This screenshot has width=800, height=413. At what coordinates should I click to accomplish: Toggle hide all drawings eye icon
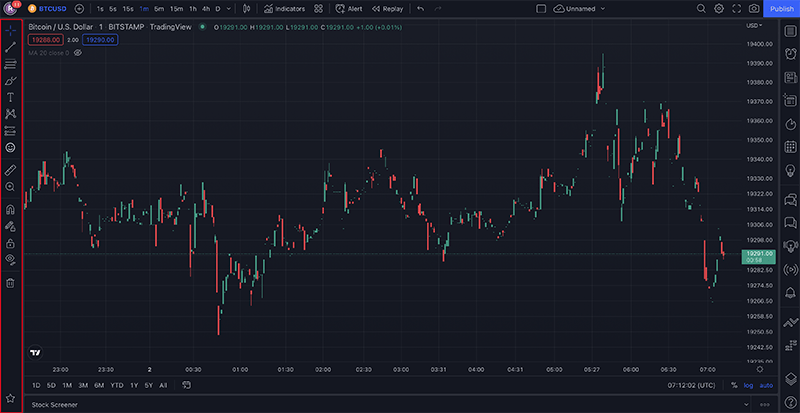[11, 259]
